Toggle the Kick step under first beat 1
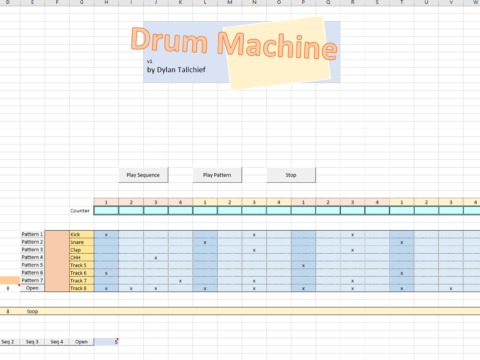 pos(106,235)
